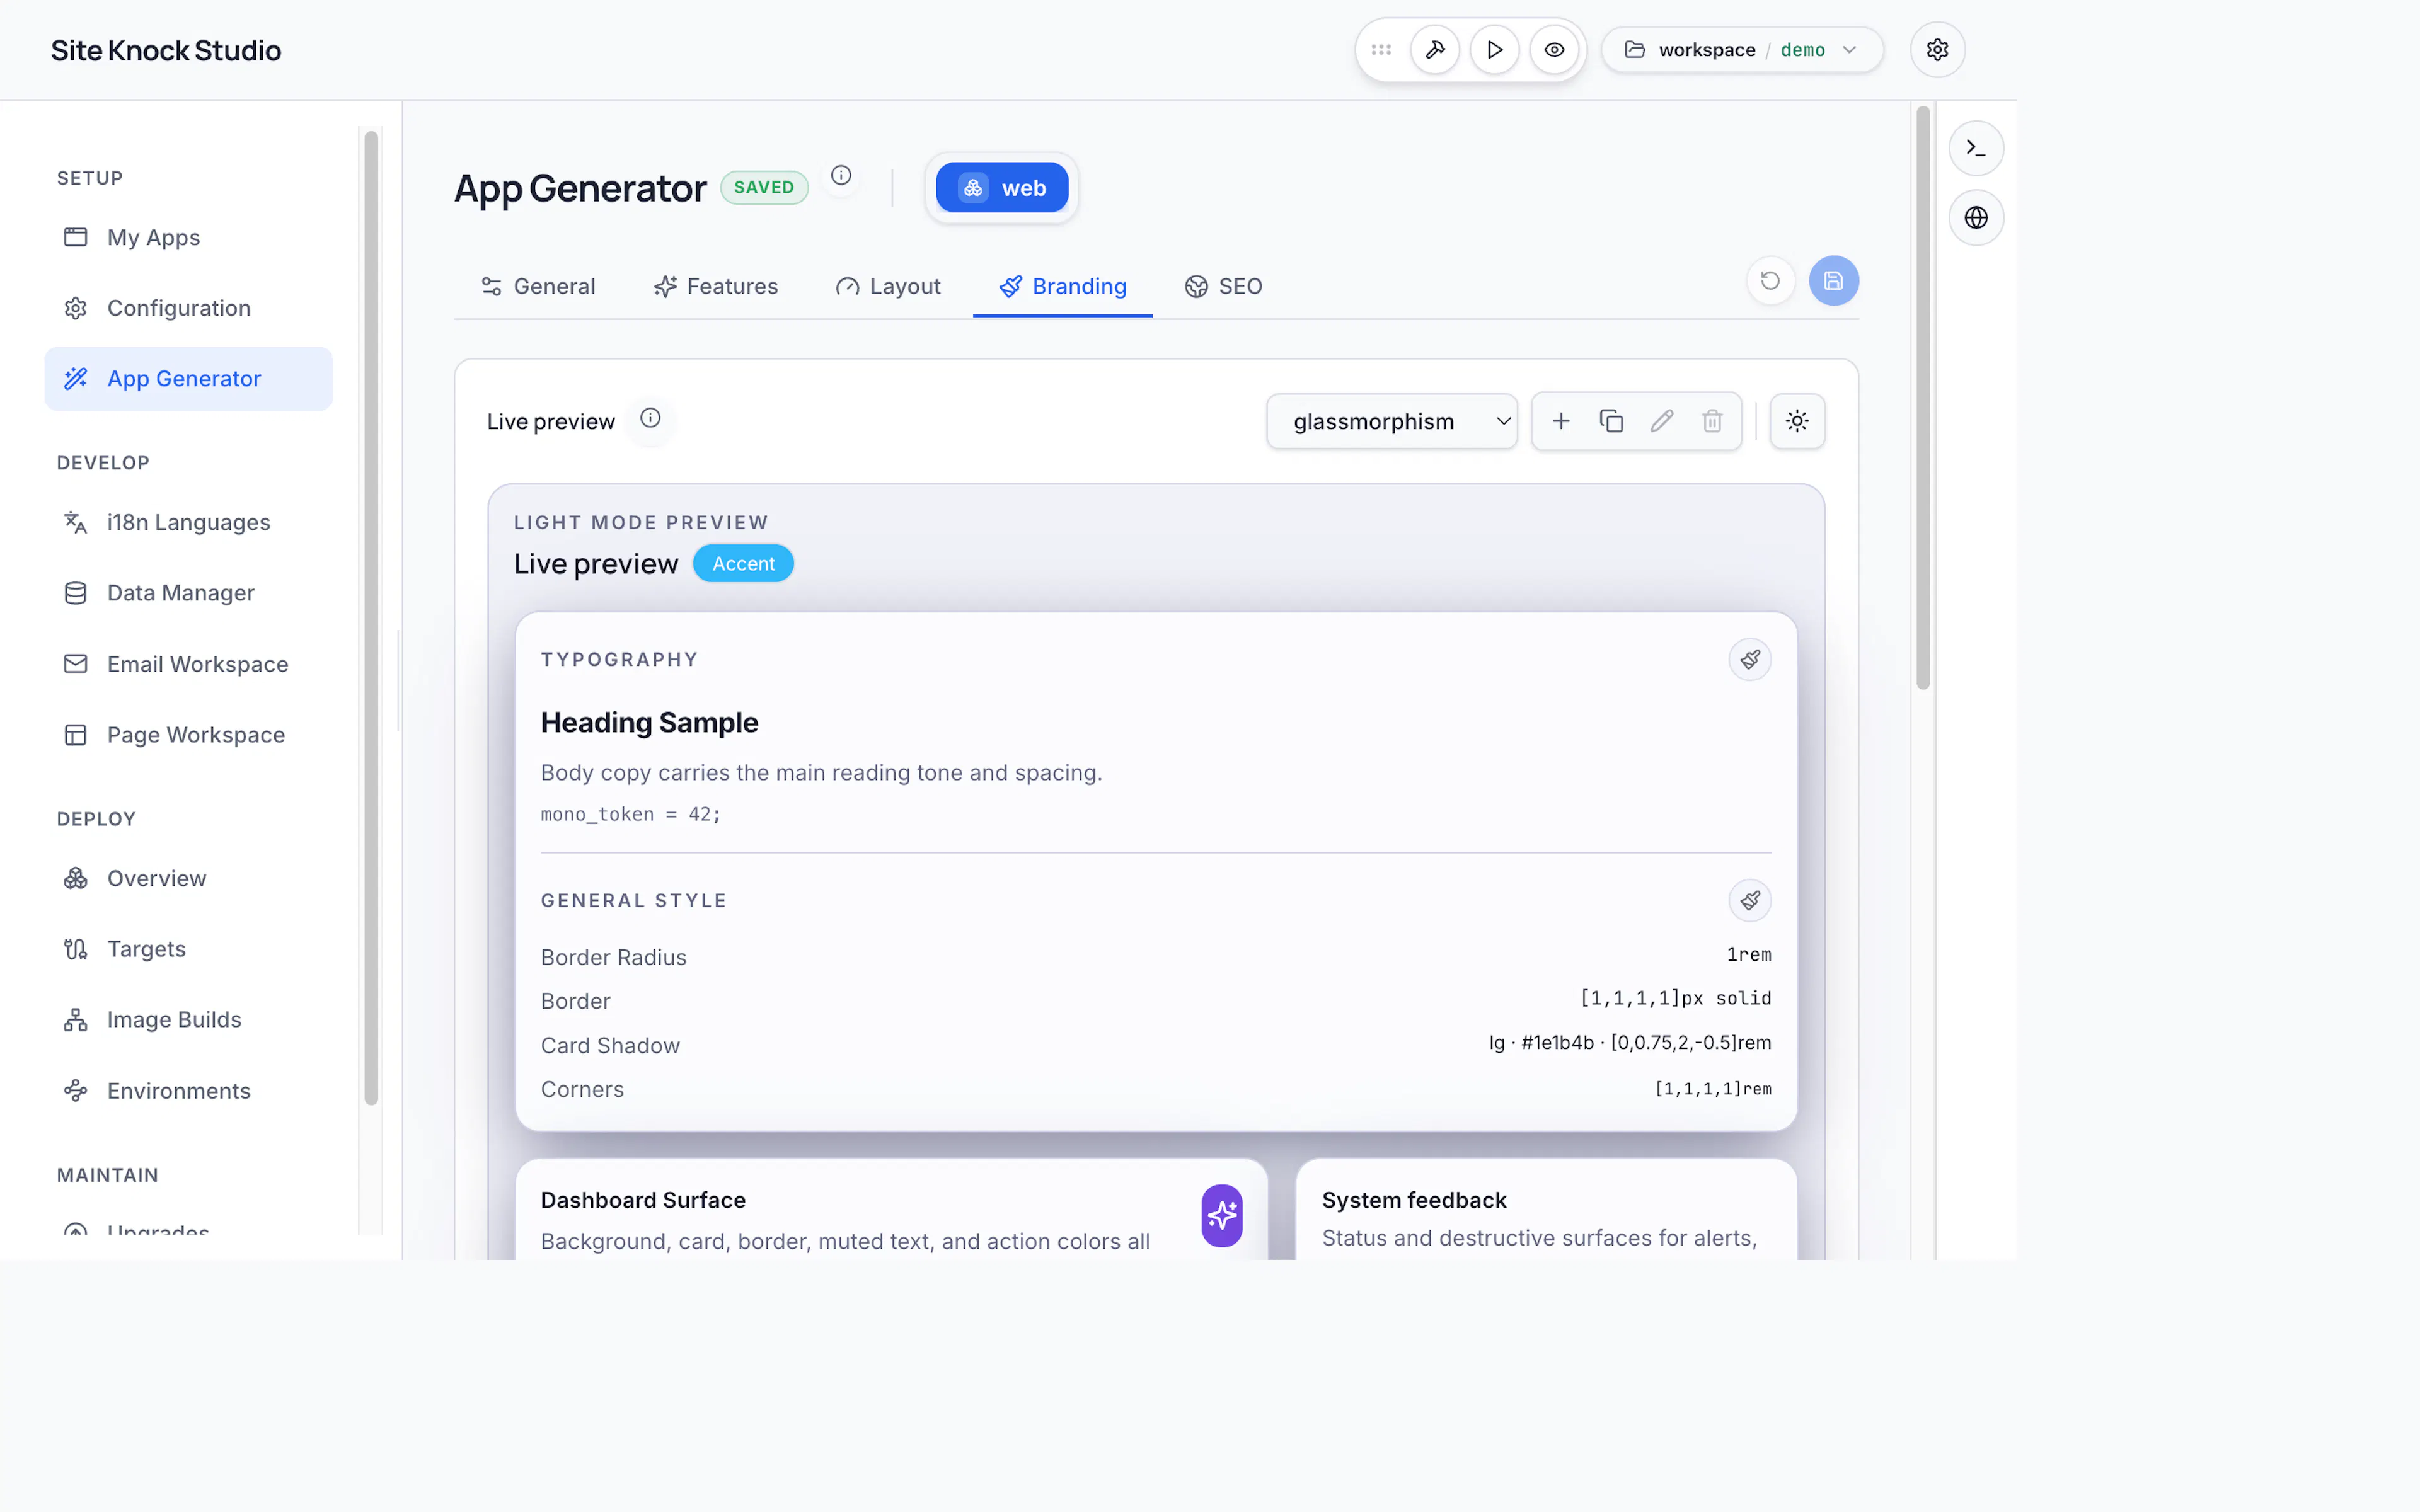Viewport: 2420px width, 1512px height.
Task: Click the build hammer icon
Action: coord(1435,50)
